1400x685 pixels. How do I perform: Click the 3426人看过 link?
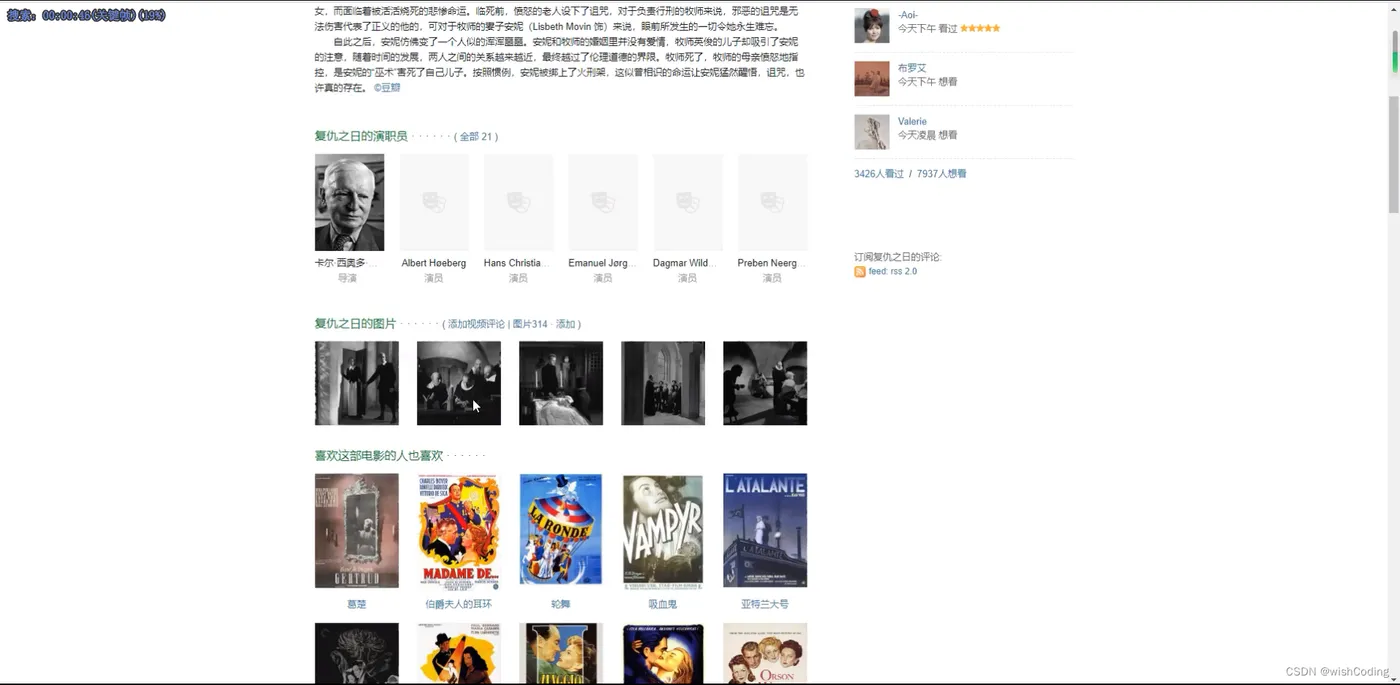878,174
